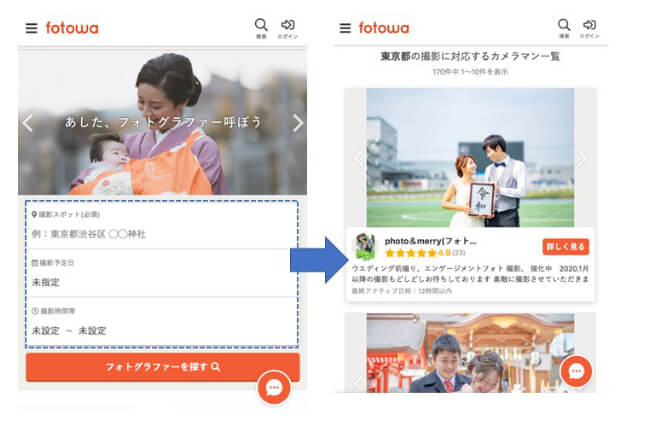The width and height of the screenshot is (663, 427).
Task: Show next hero banner slide arrow
Action: [x=297, y=124]
